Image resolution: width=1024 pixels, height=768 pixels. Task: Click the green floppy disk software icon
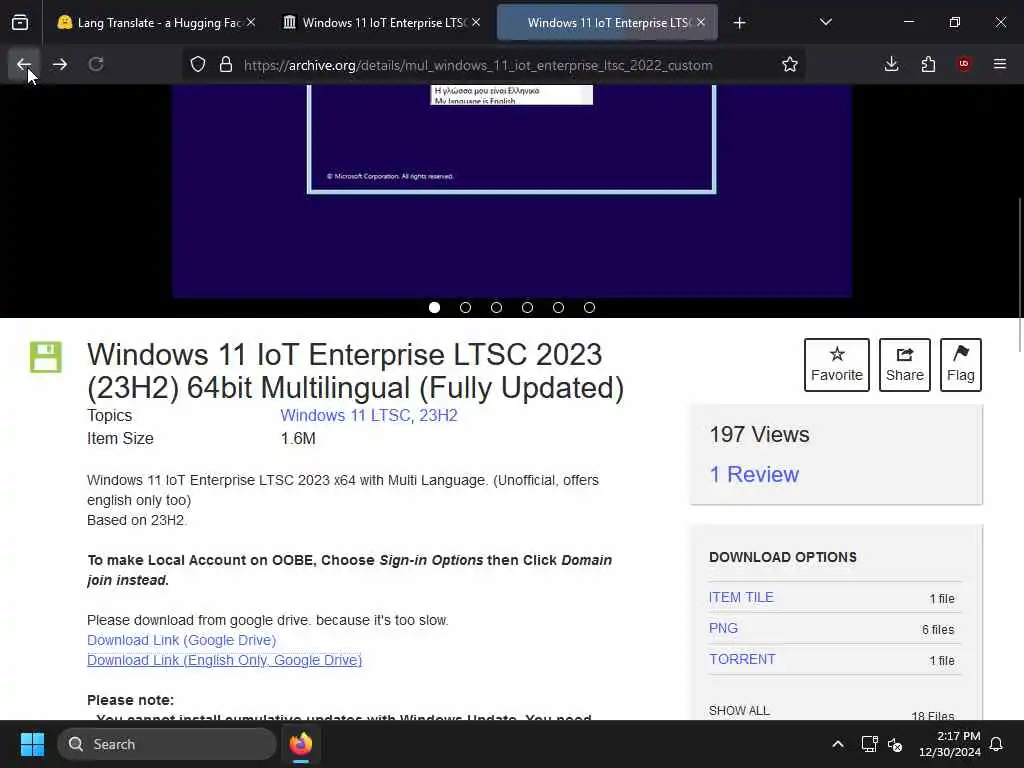coord(46,357)
